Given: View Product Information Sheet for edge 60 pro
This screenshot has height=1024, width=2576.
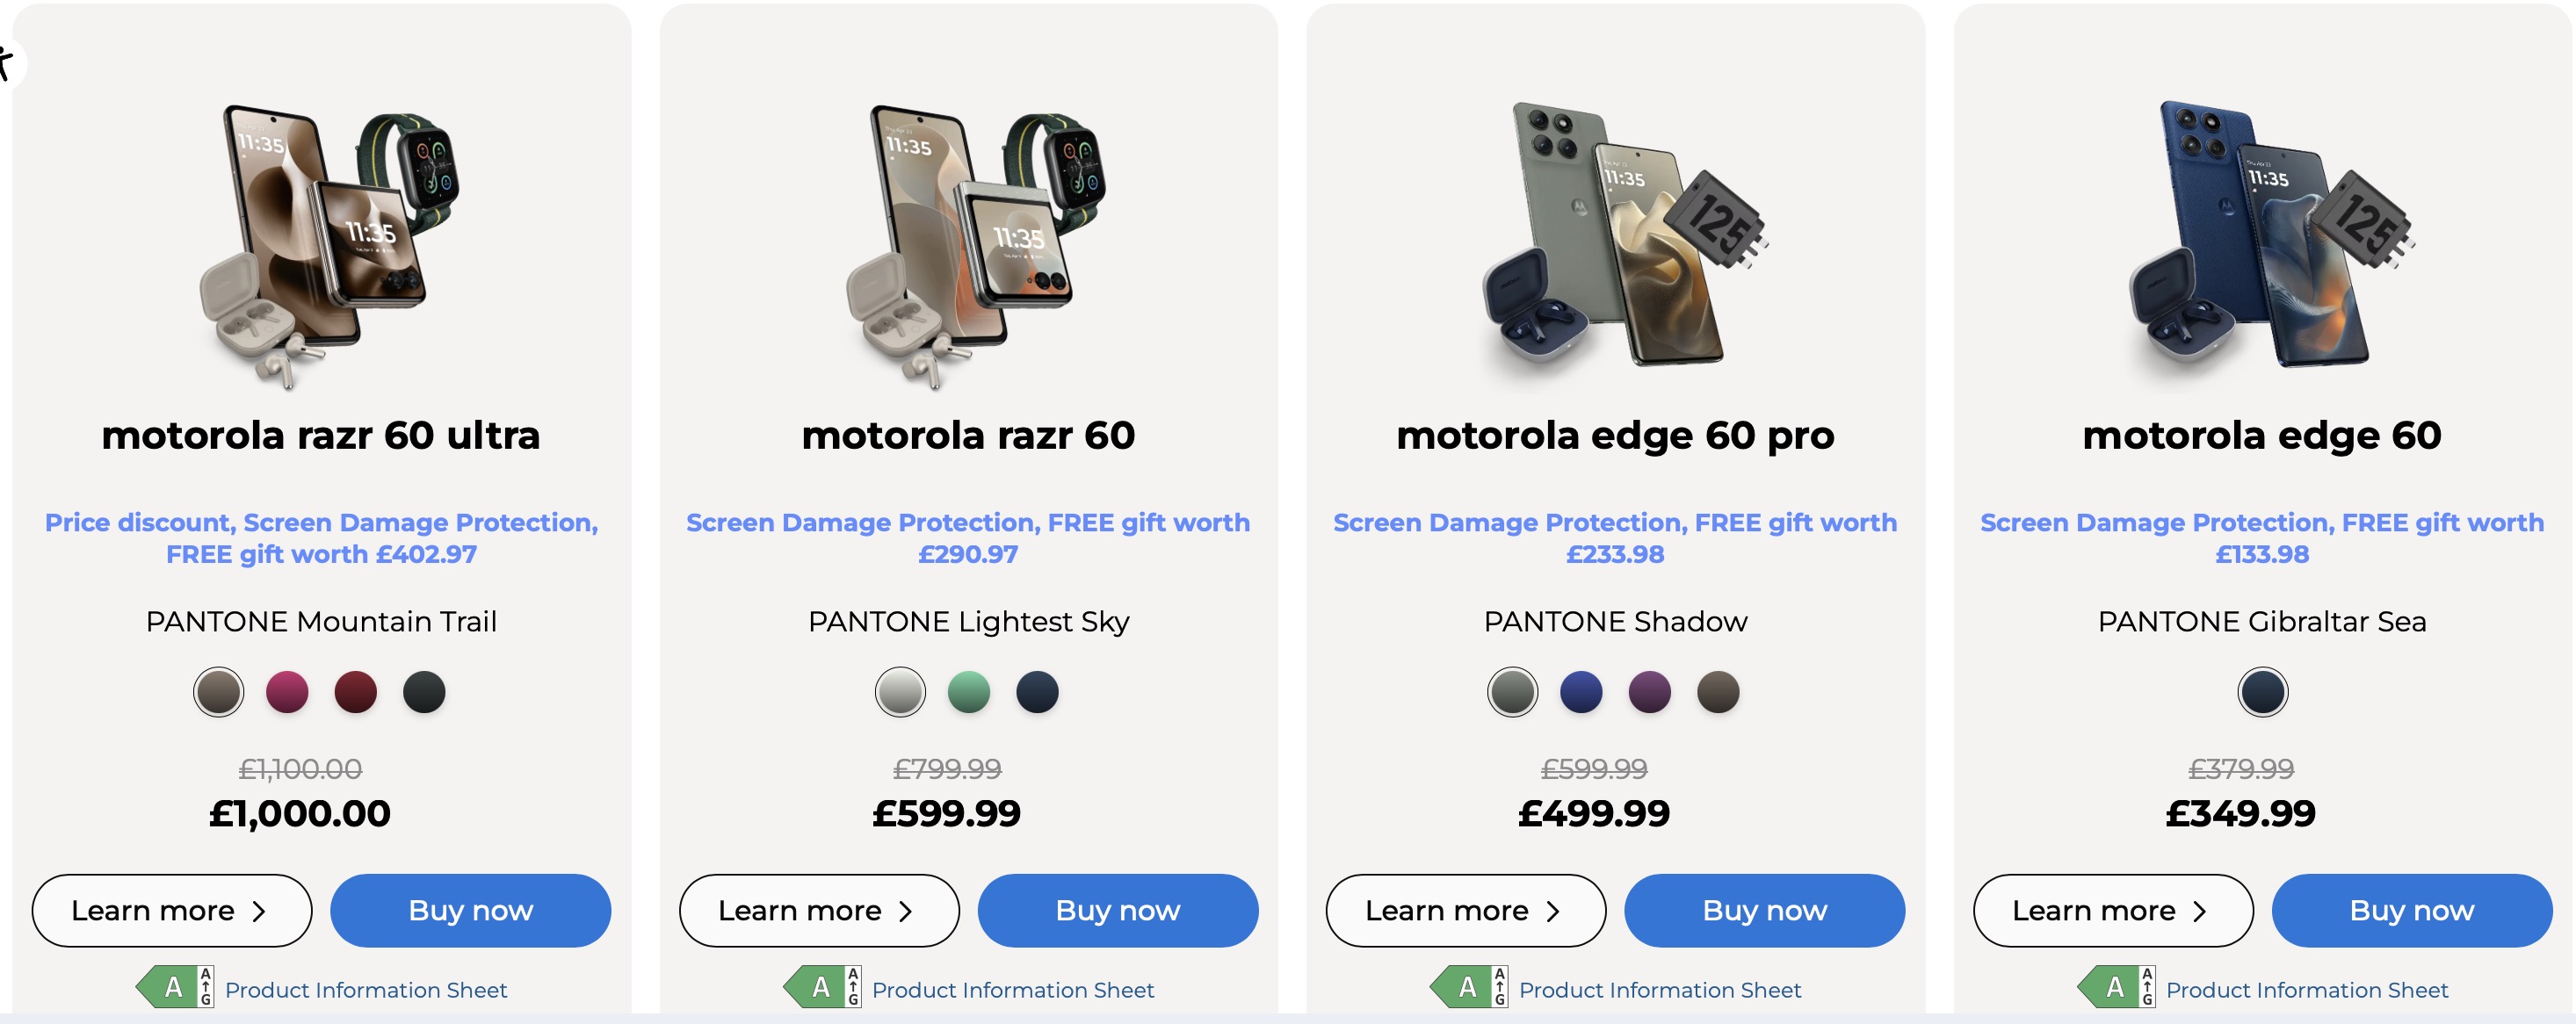Looking at the screenshot, I should coord(1660,990).
